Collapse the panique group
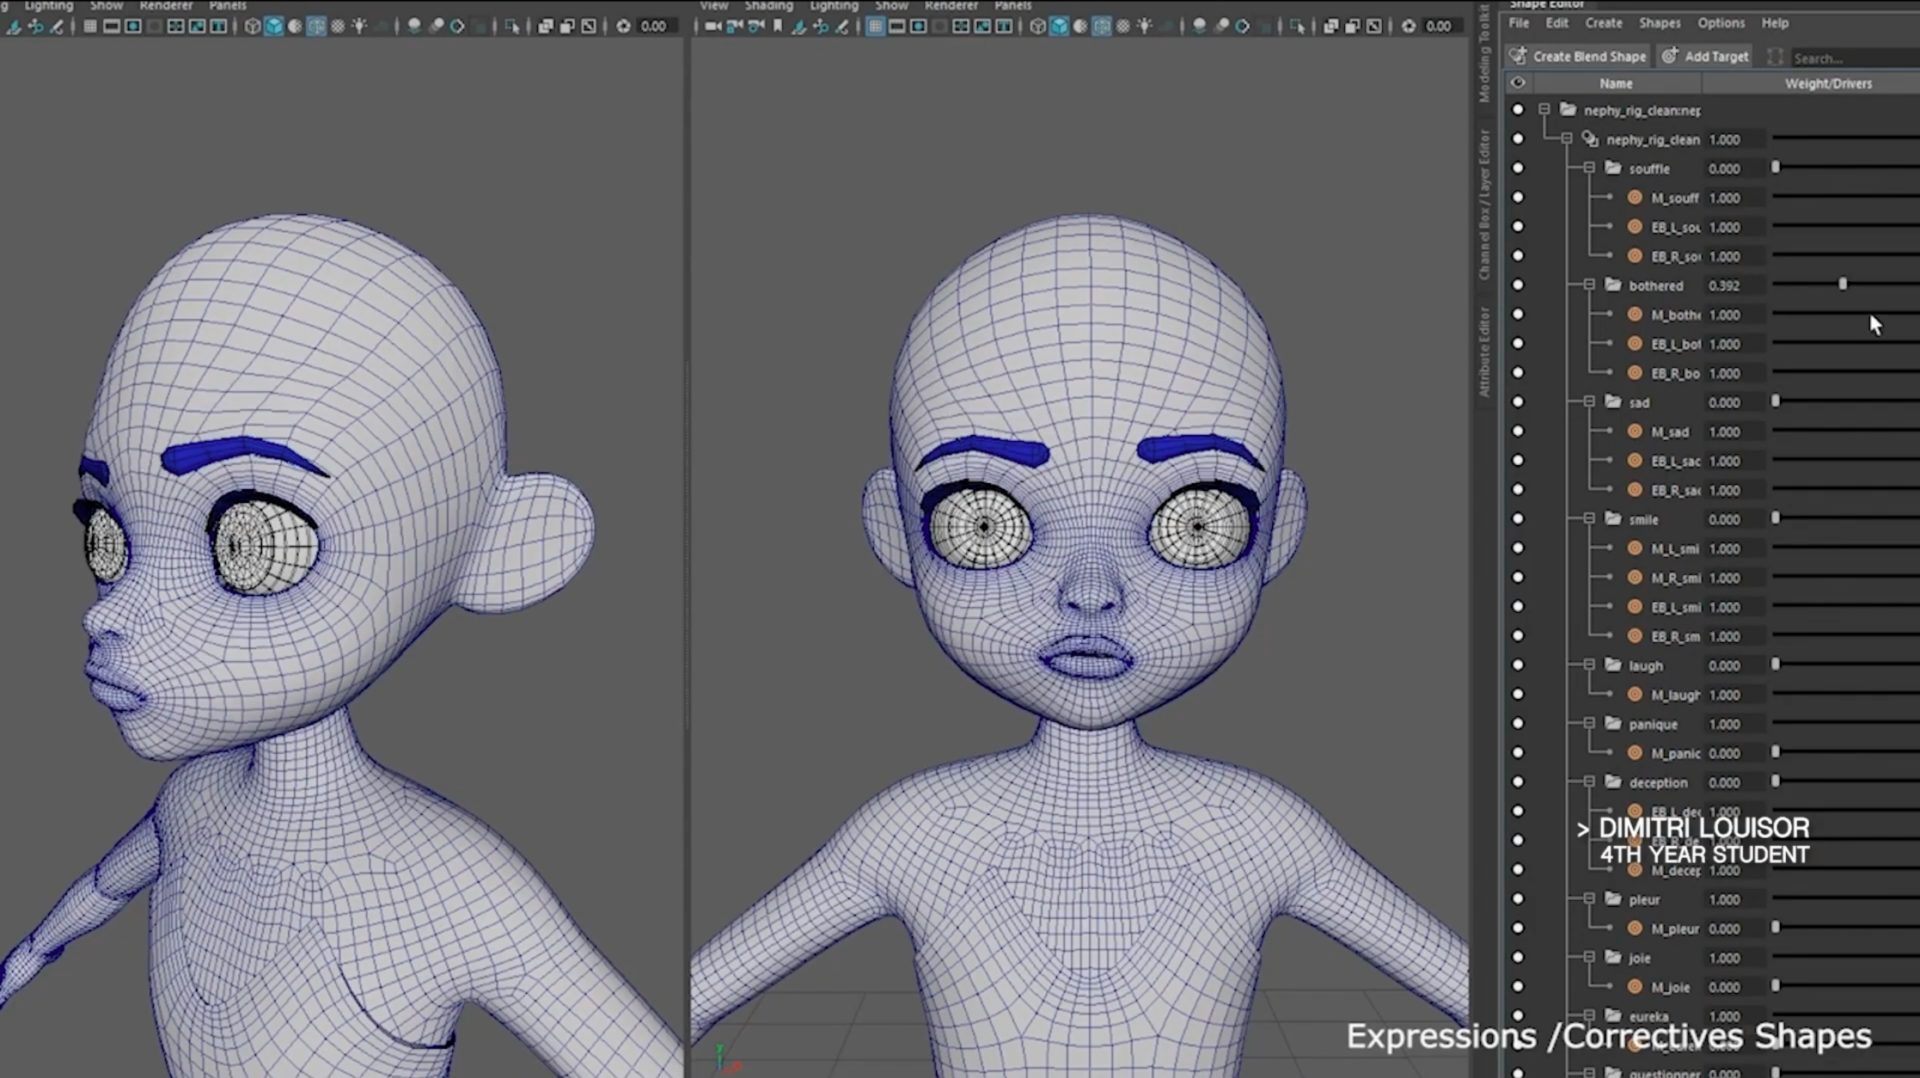 coord(1589,724)
